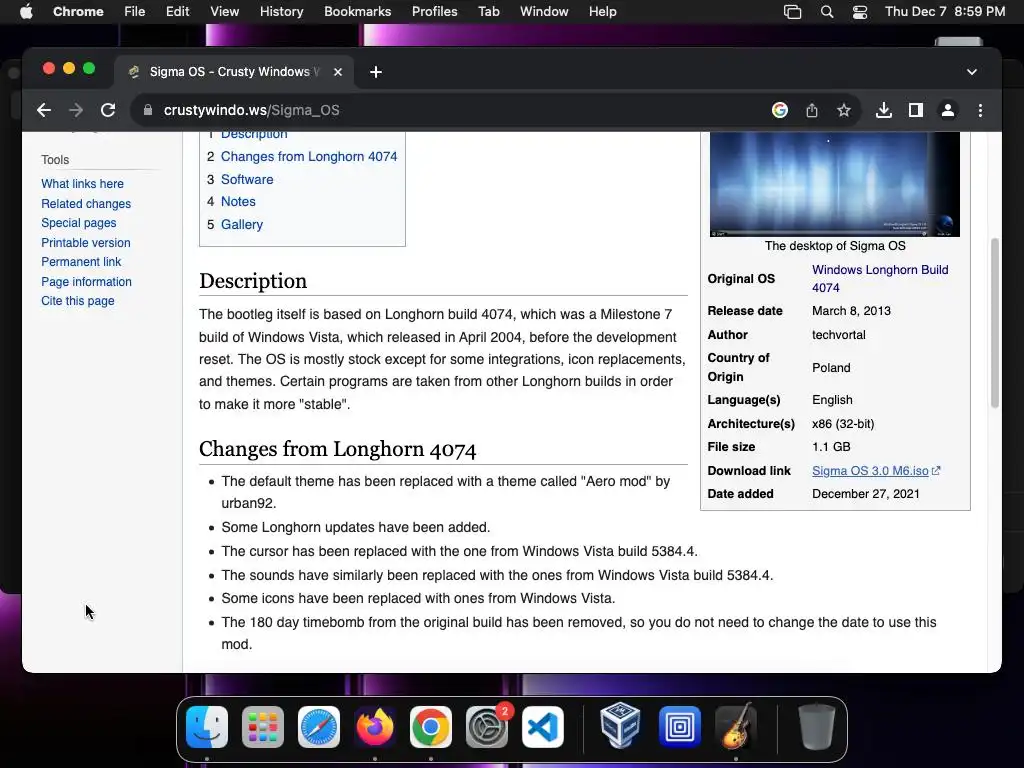Open the Apple menu
1024x768 pixels.
[x=26, y=12]
